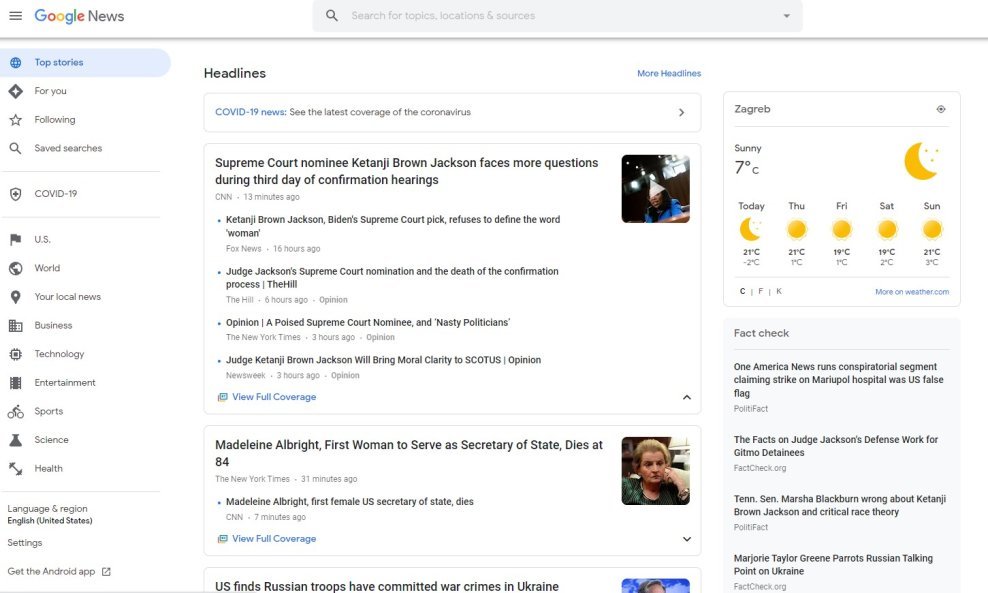Image resolution: width=988 pixels, height=593 pixels.
Task: Open the Madeleine Albright dies headline
Action: (x=409, y=453)
